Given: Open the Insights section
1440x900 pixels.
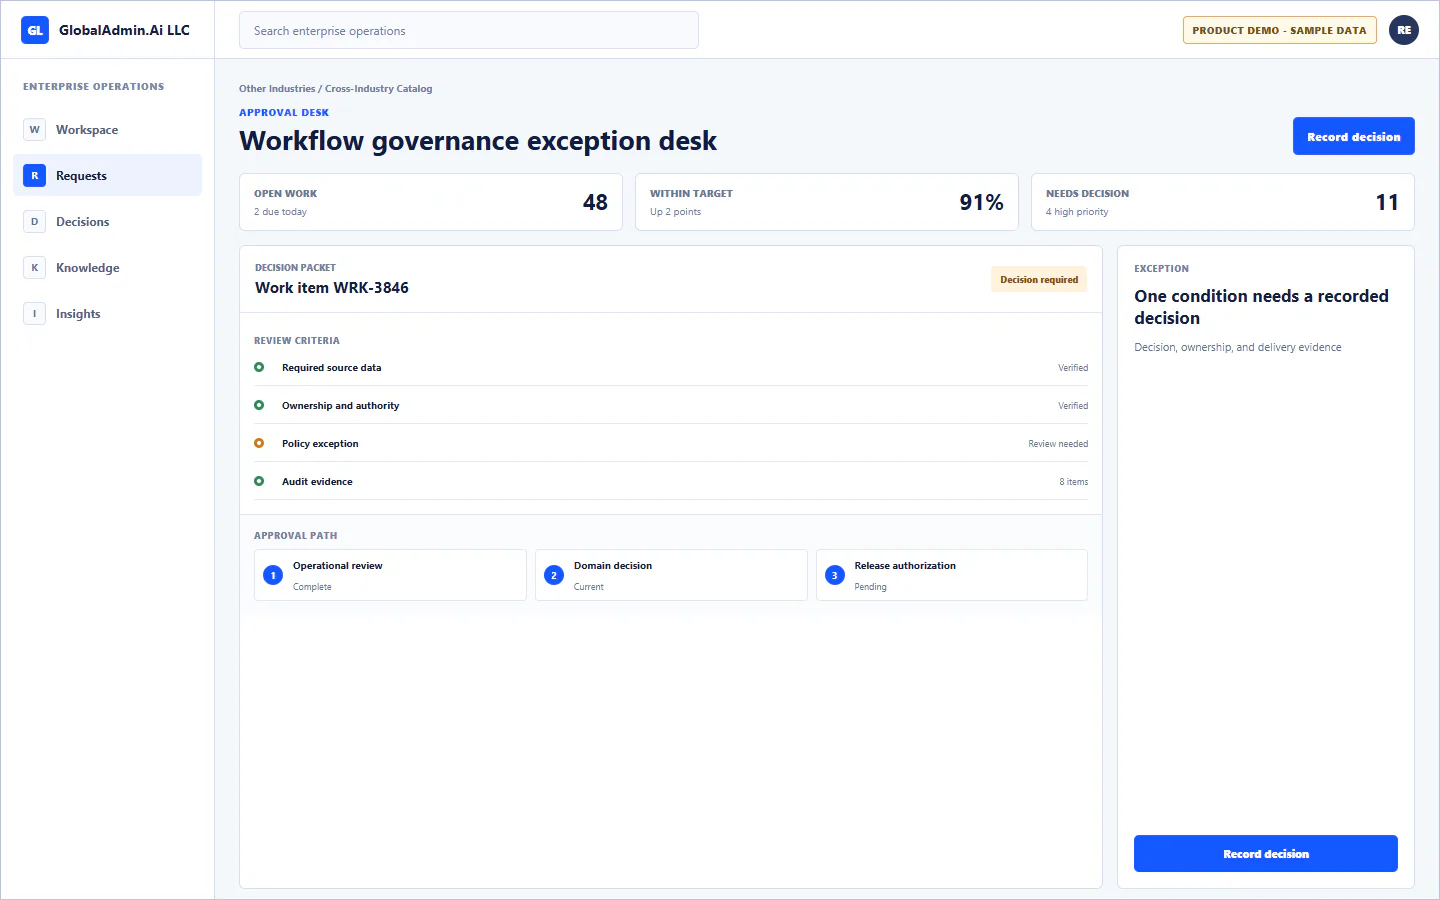Looking at the screenshot, I should point(107,314).
